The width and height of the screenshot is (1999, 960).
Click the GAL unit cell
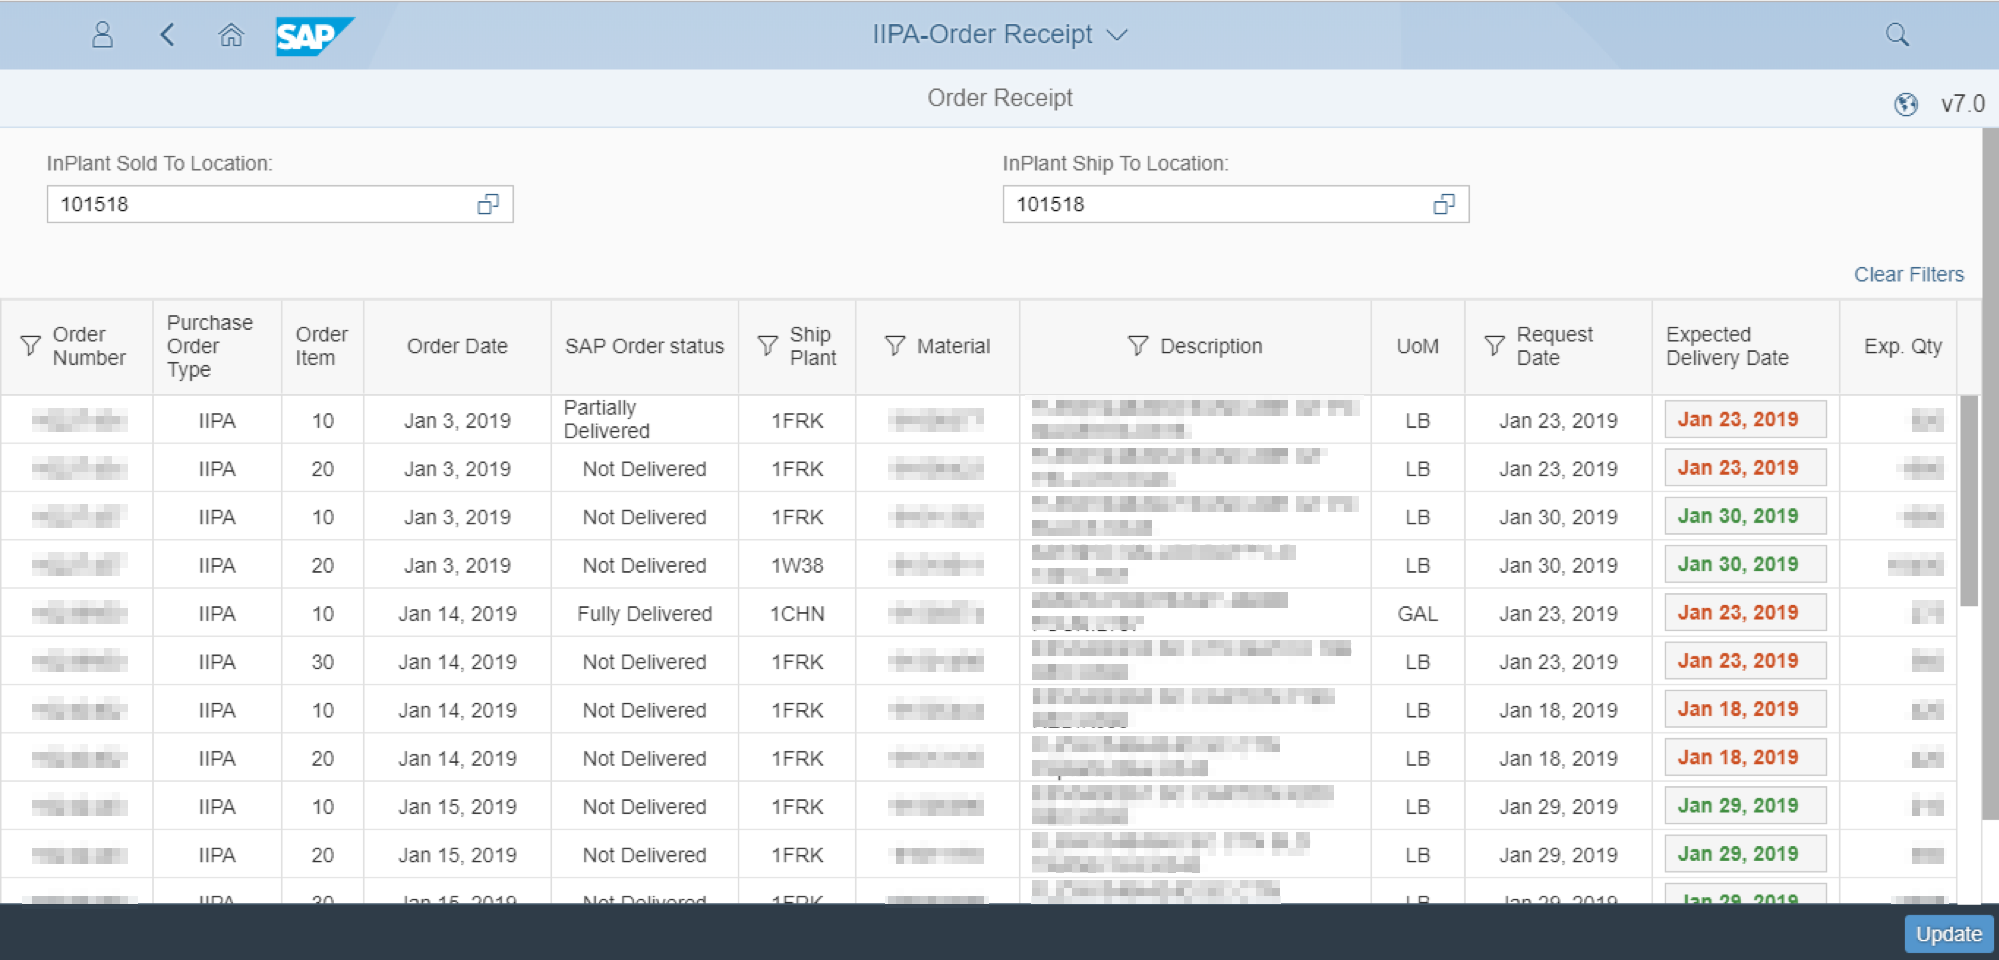(x=1417, y=614)
